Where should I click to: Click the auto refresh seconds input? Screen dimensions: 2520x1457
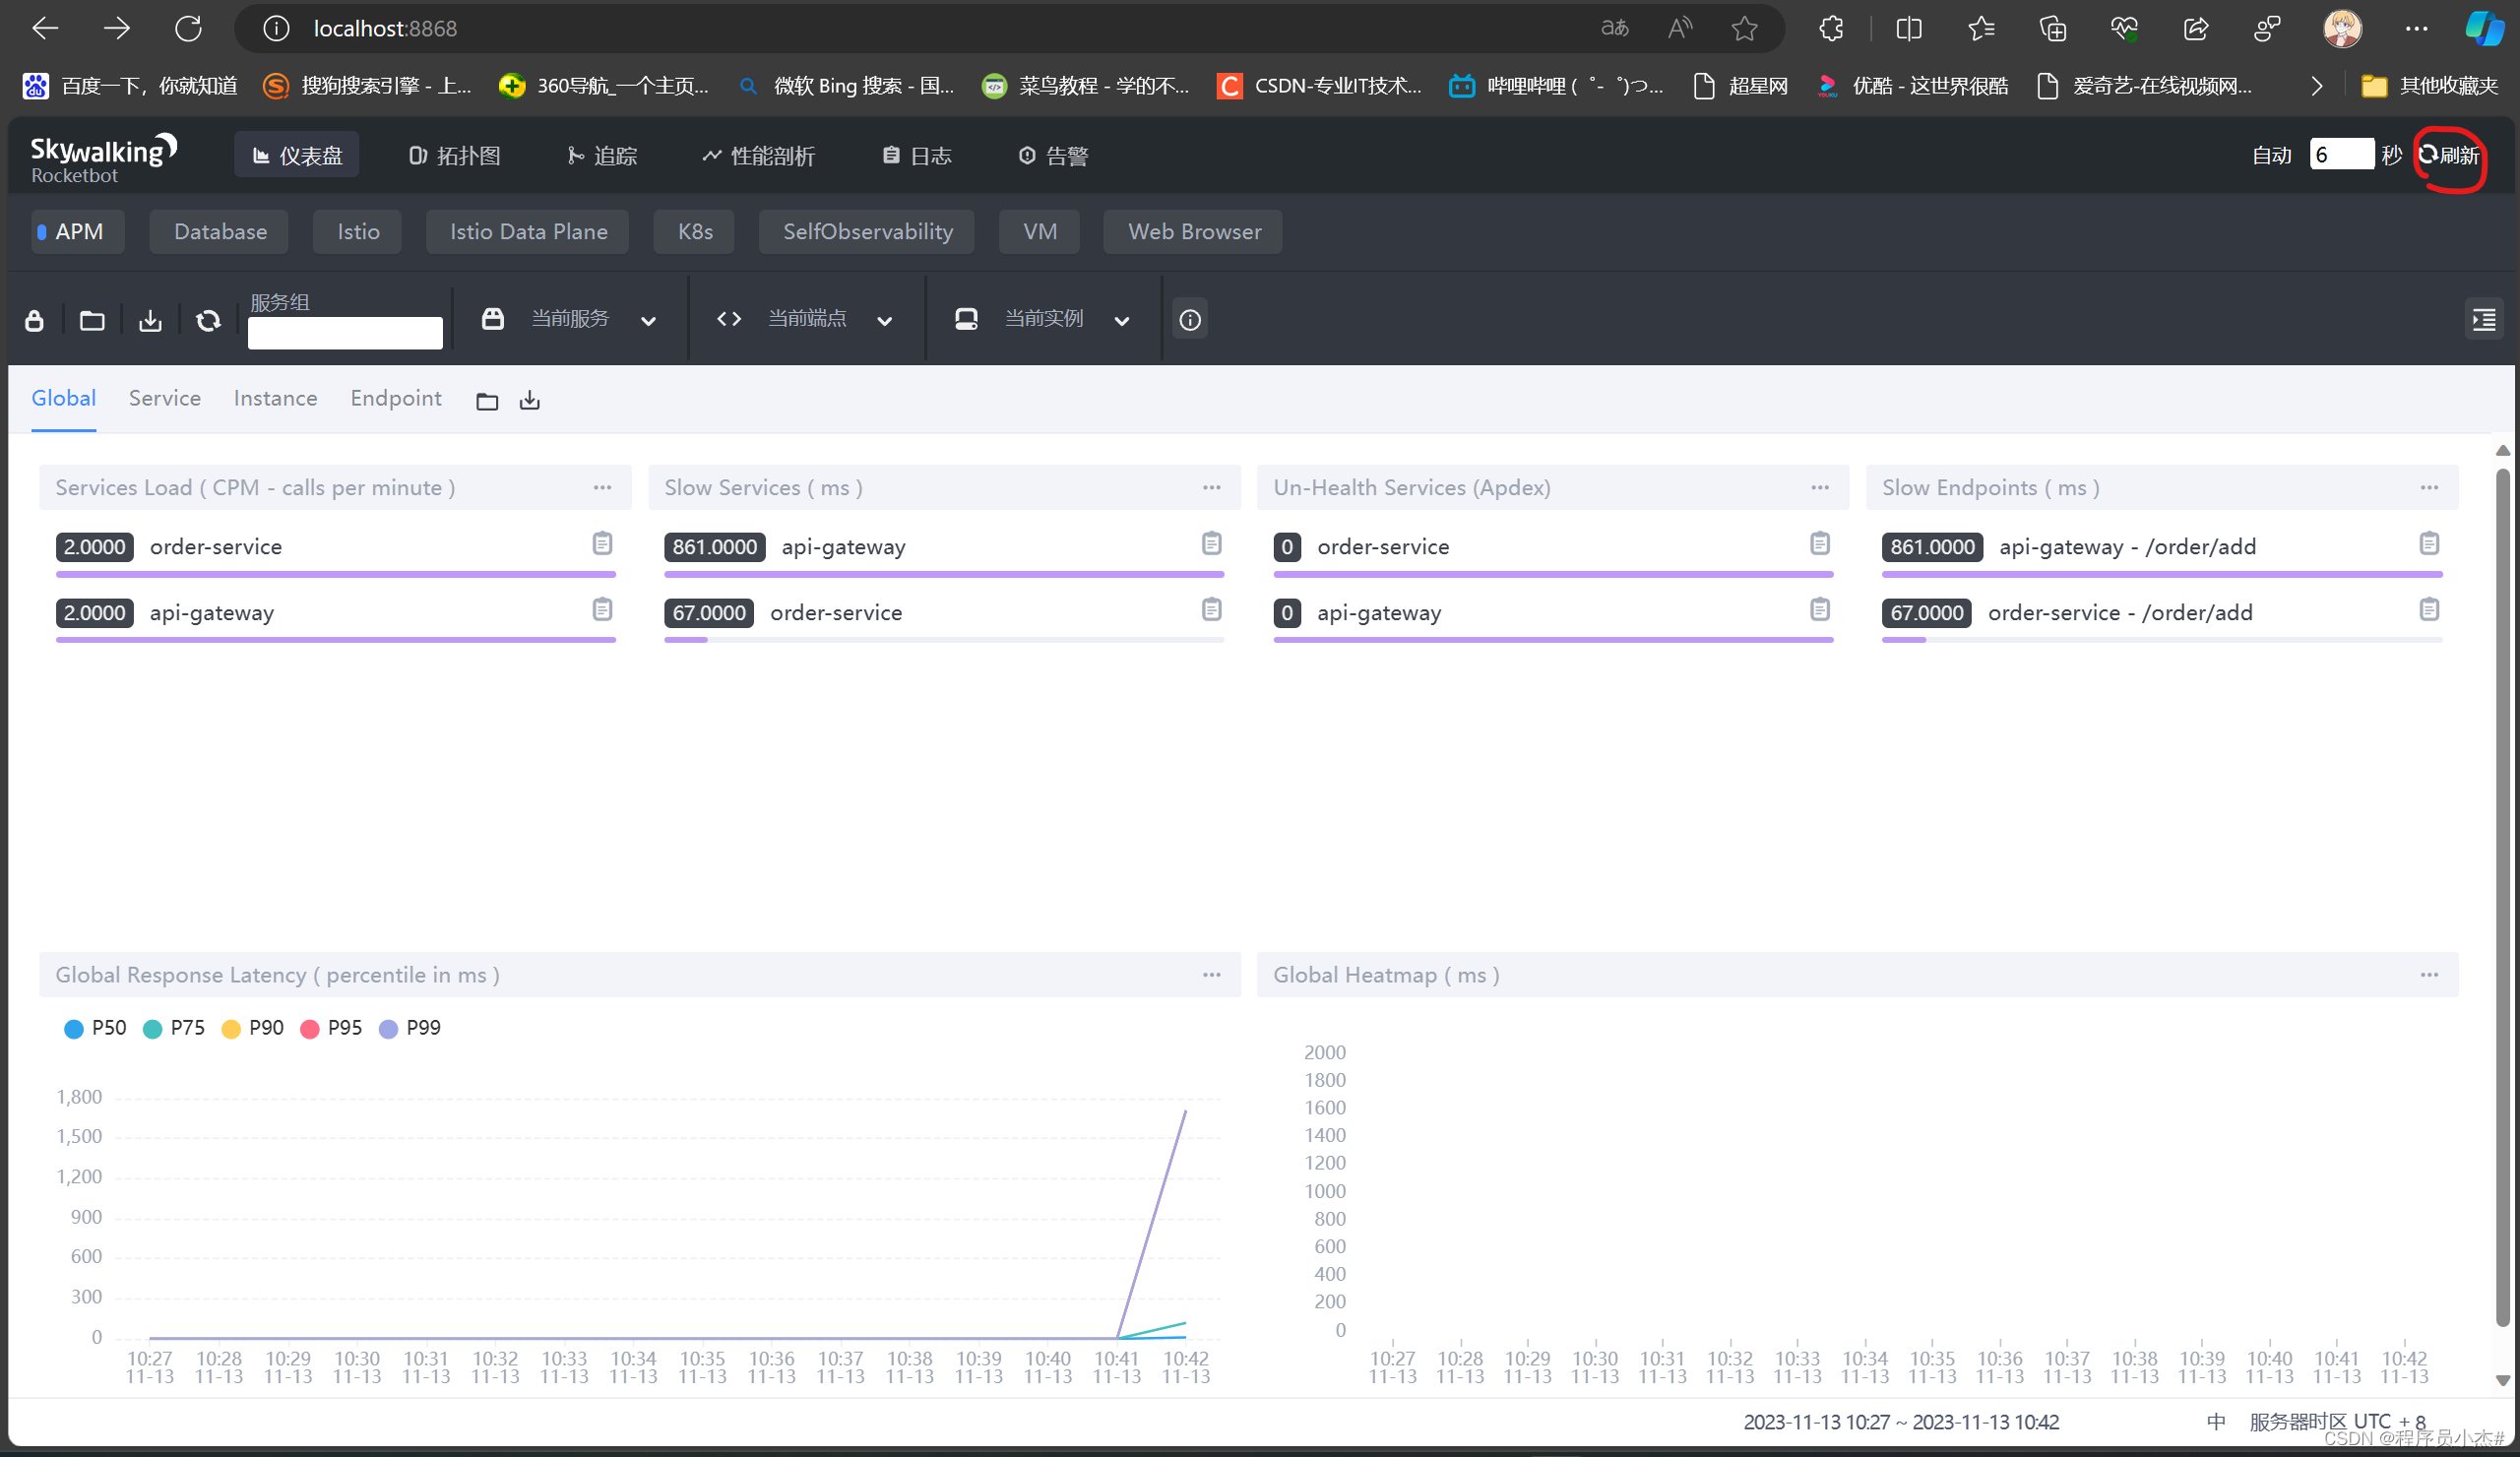2341,155
